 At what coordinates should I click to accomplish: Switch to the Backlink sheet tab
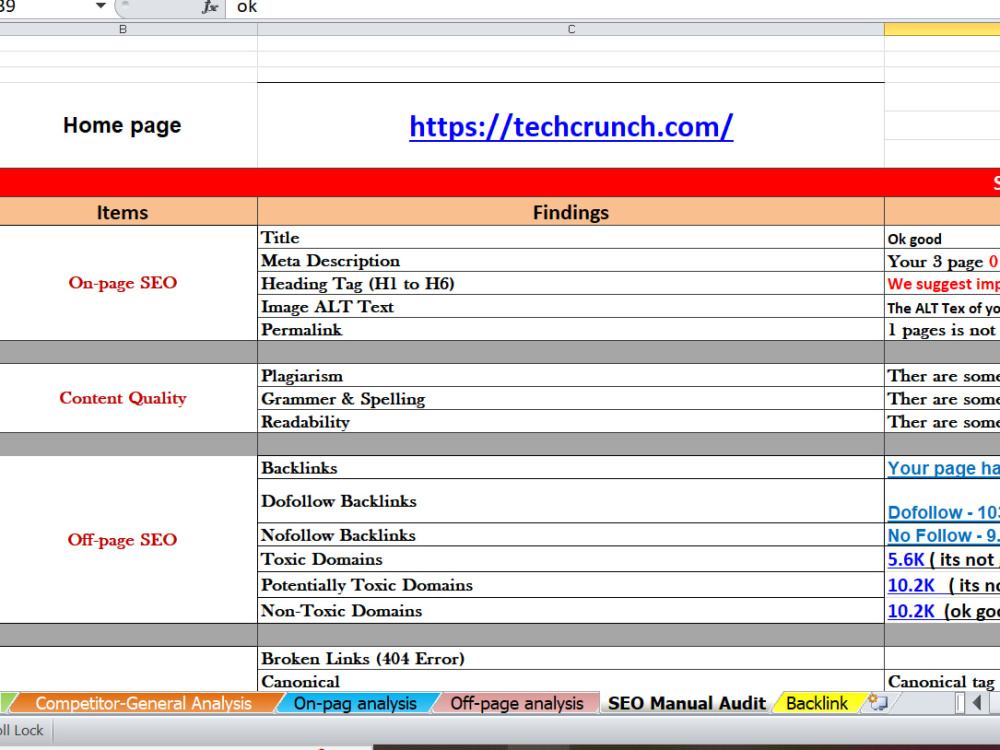pos(817,703)
